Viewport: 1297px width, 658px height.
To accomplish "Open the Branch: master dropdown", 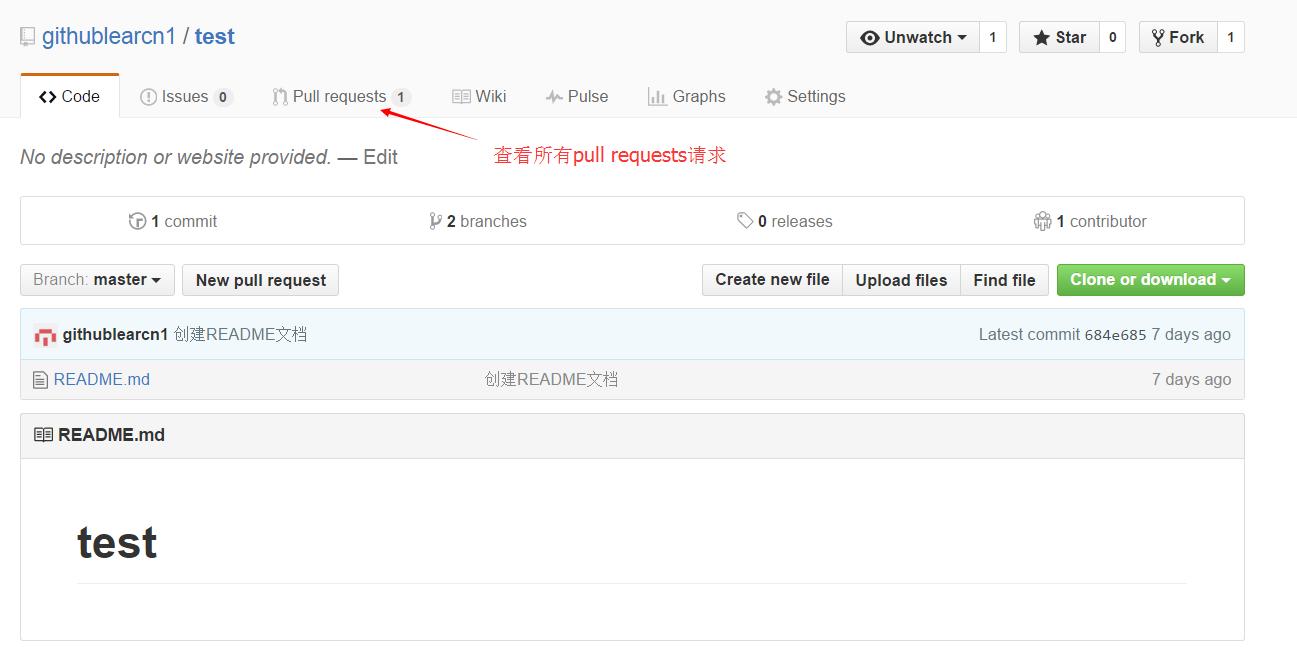I will click(x=96, y=280).
